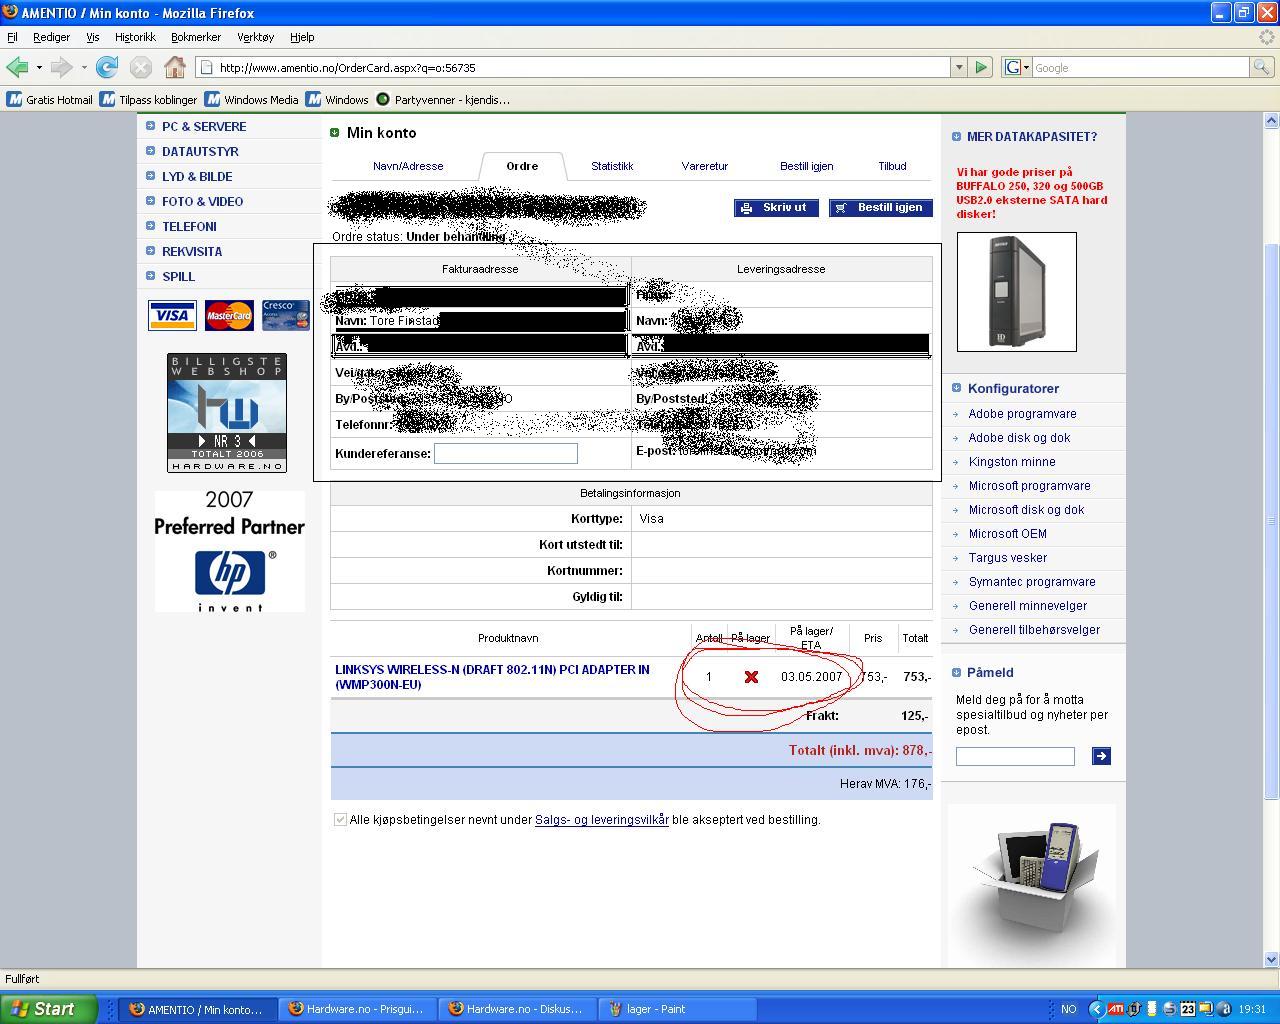Open the Forward button history dropdown arrow
Viewport: 1280px width, 1024px height.
coord(83,67)
